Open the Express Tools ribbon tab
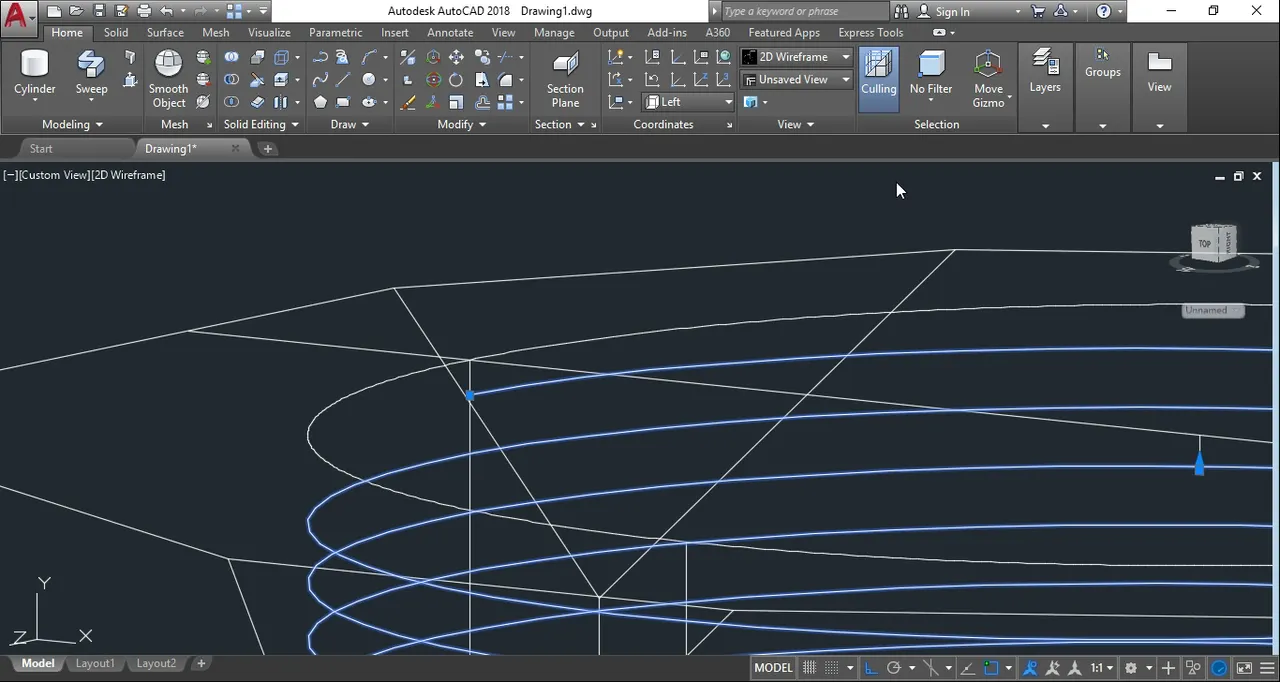The image size is (1280, 682). coord(870,32)
